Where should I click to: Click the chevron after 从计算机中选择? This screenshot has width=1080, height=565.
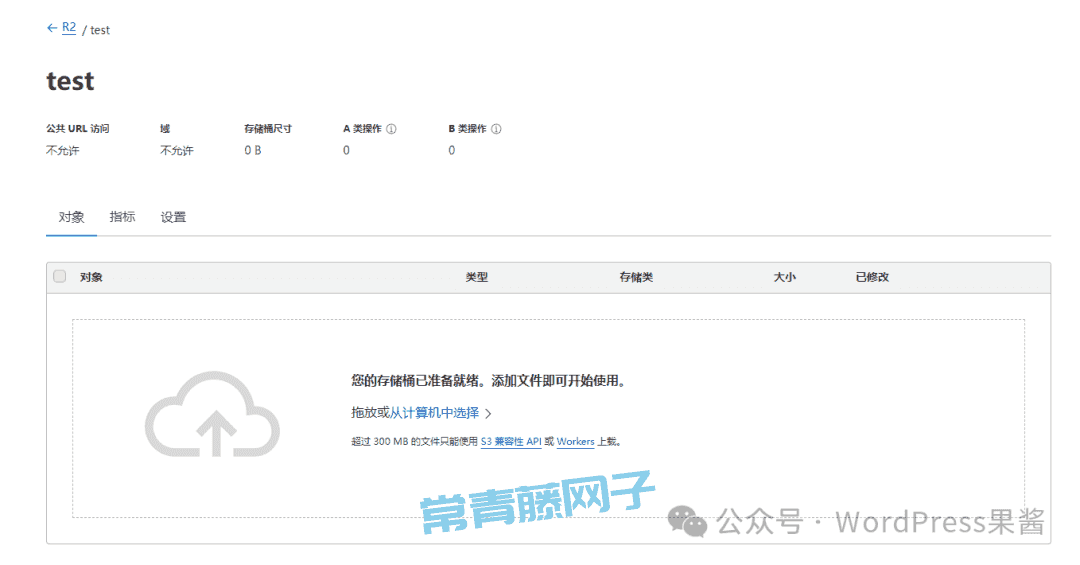(x=488, y=413)
